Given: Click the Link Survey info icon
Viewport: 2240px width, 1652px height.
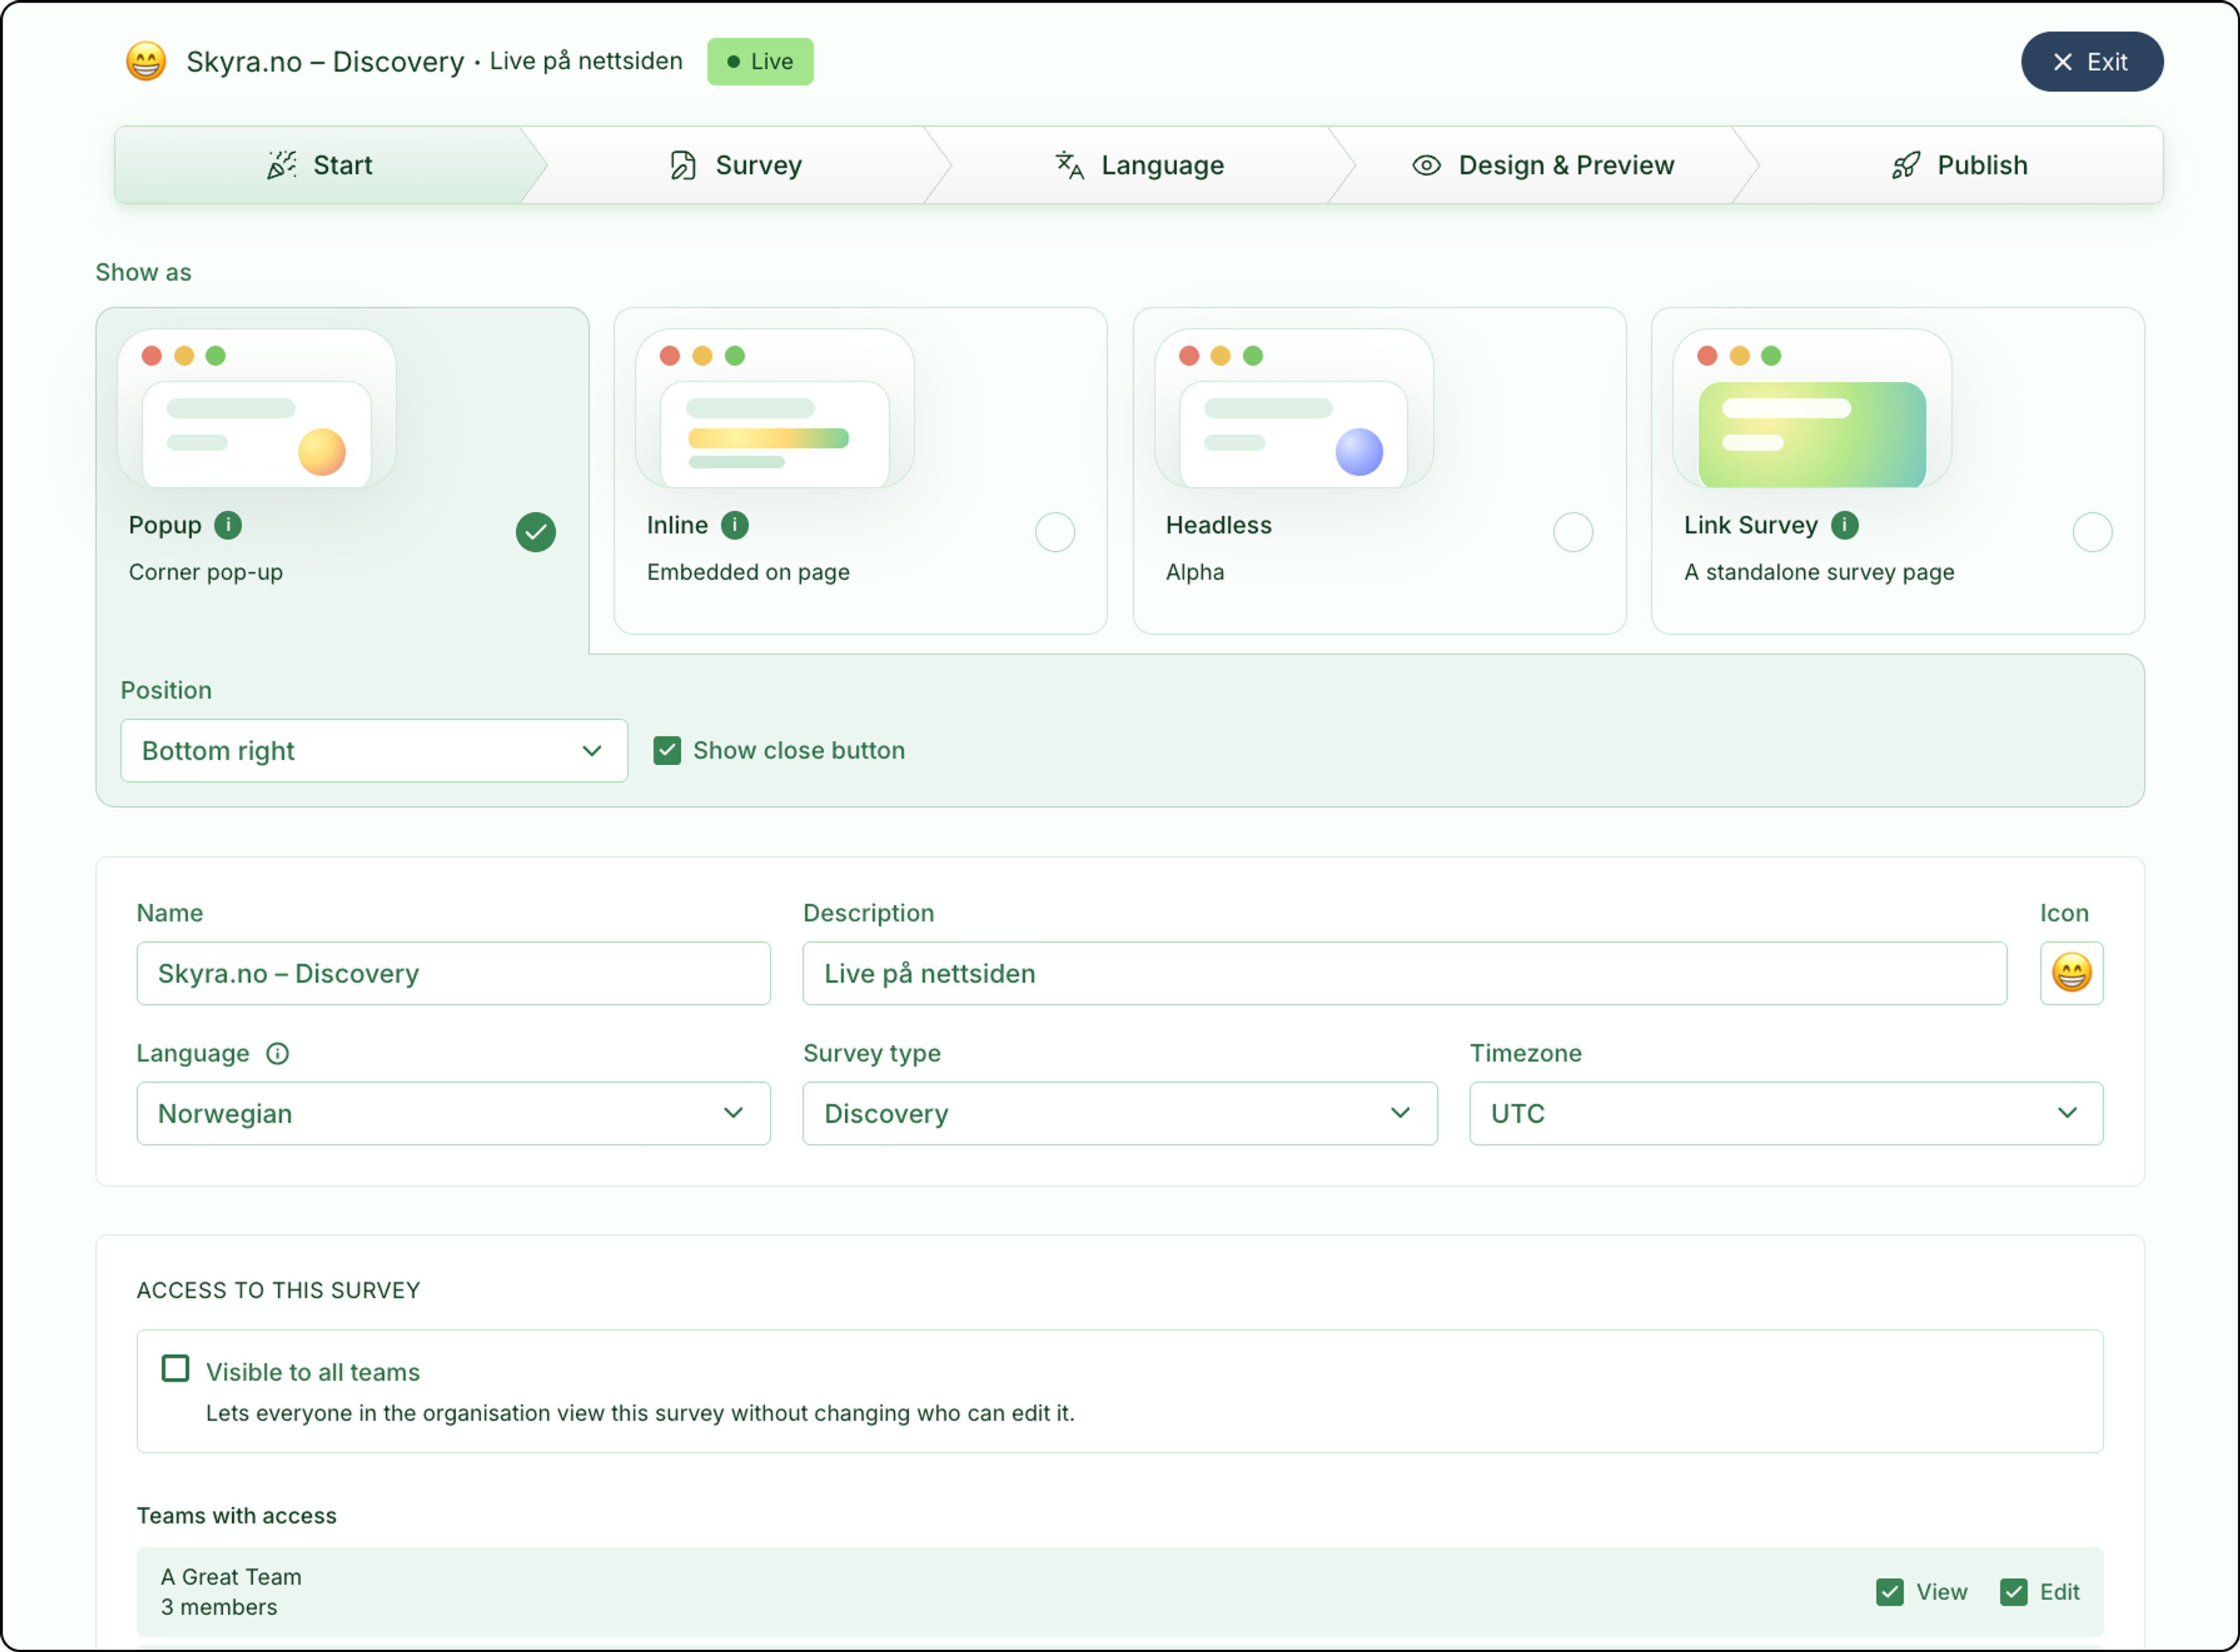Looking at the screenshot, I should point(1844,525).
